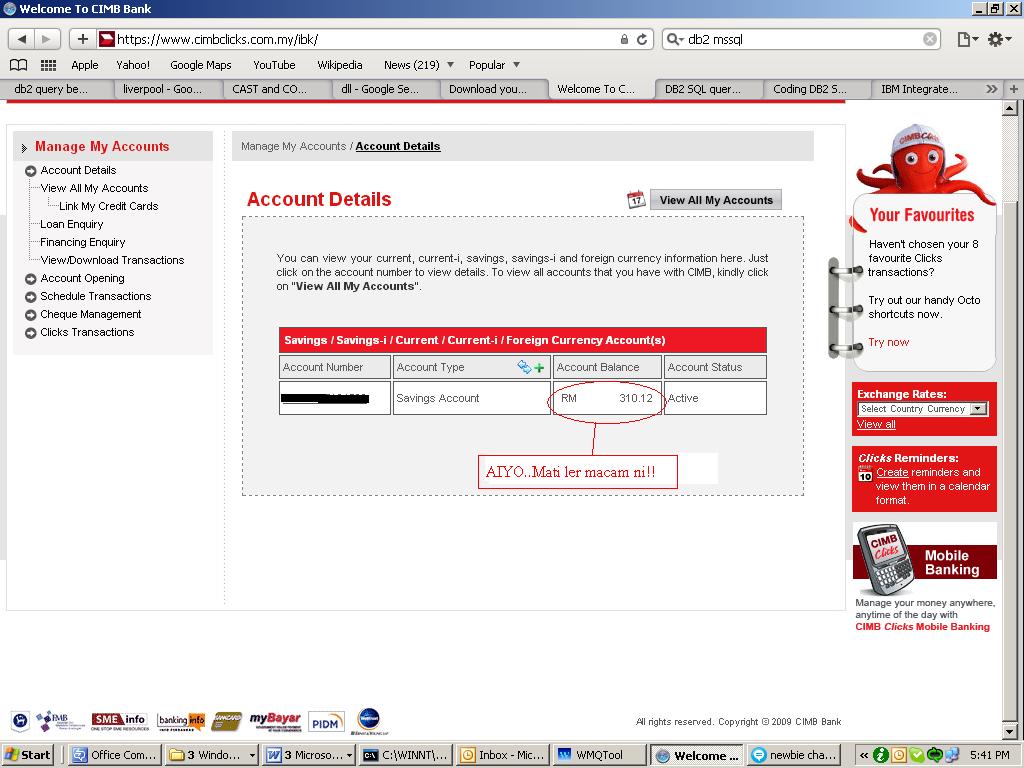The image size is (1024, 768).
Task: Click the Mobile Banking phone image
Action: point(886,558)
